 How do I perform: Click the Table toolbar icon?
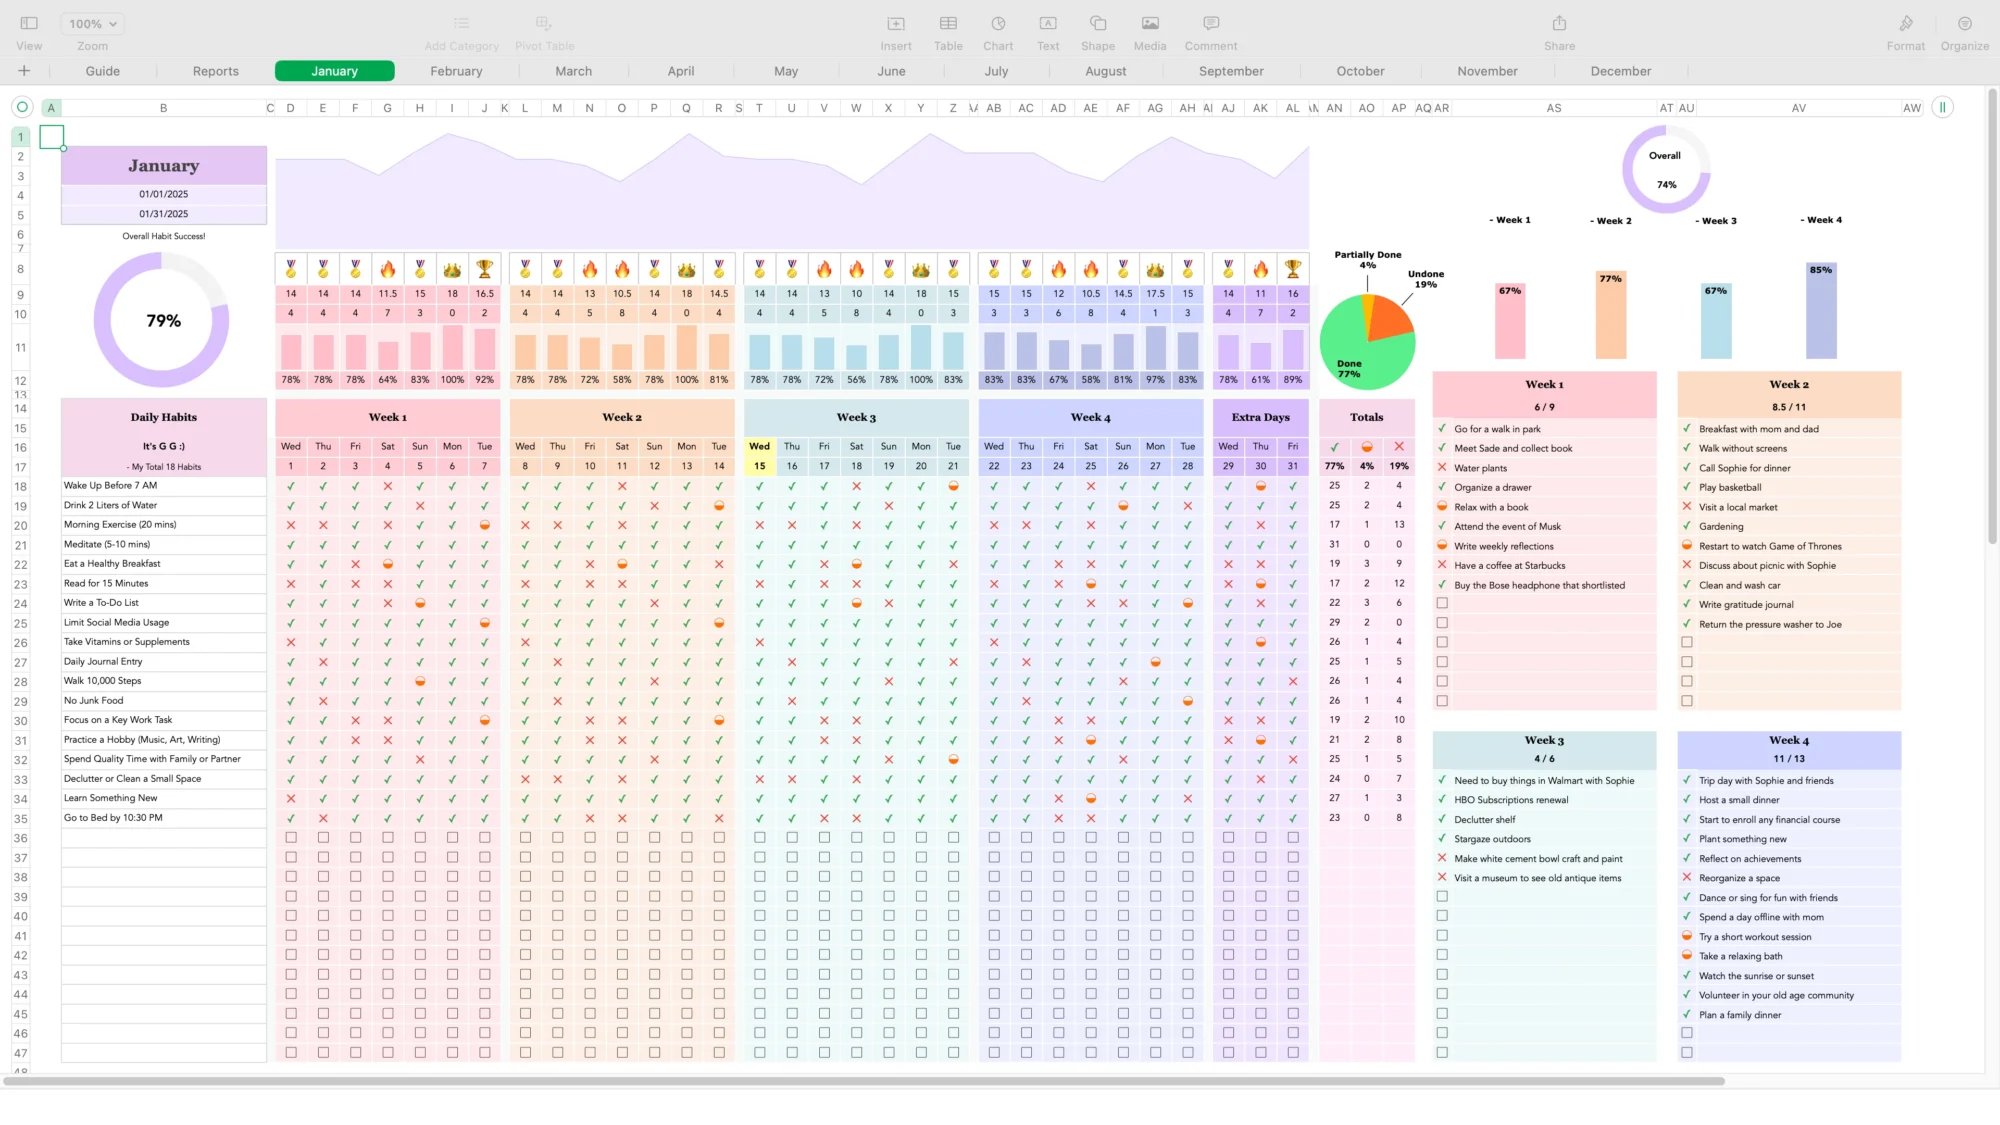948,23
